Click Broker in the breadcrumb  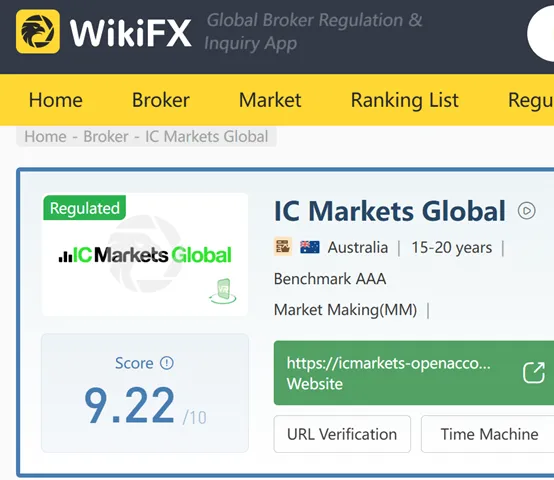pyautogui.click(x=106, y=137)
